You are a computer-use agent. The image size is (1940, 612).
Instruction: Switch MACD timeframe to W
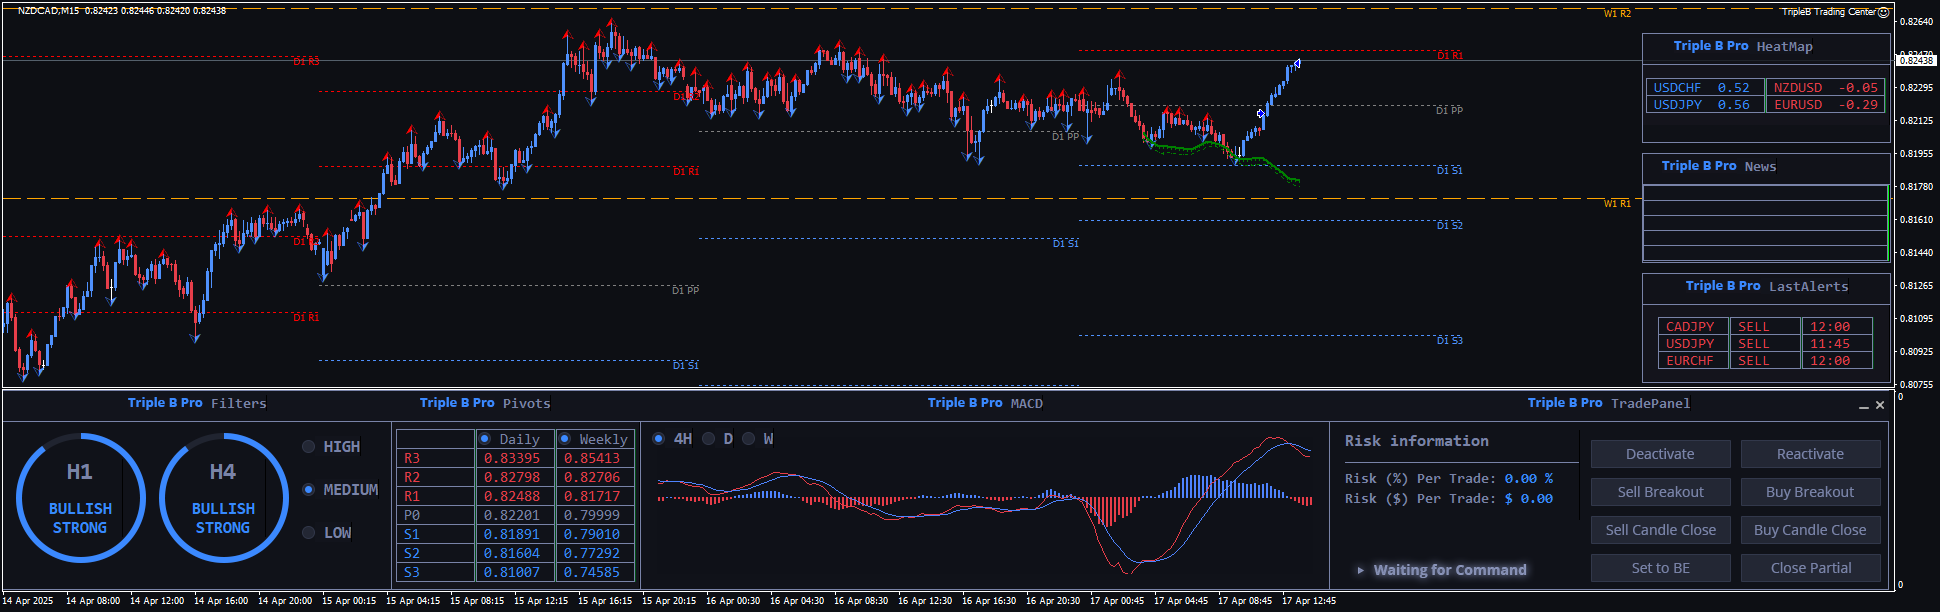click(749, 439)
